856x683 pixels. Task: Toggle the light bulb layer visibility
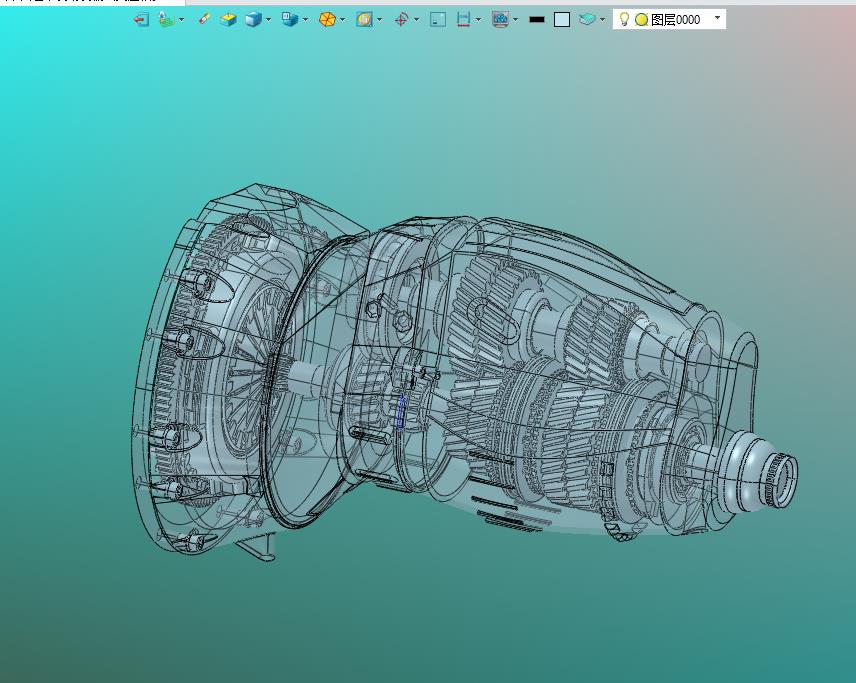click(624, 19)
